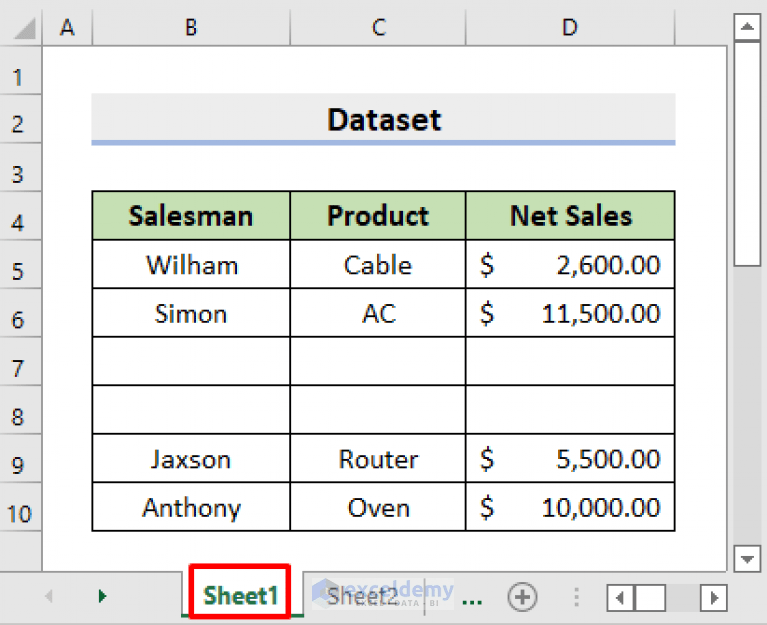This screenshot has width=767, height=625.
Task: Select cell containing Anthony
Action: click(191, 507)
